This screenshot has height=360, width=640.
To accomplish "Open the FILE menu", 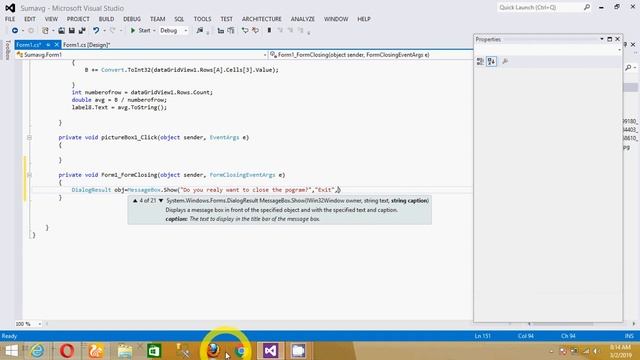I will (10, 19).
